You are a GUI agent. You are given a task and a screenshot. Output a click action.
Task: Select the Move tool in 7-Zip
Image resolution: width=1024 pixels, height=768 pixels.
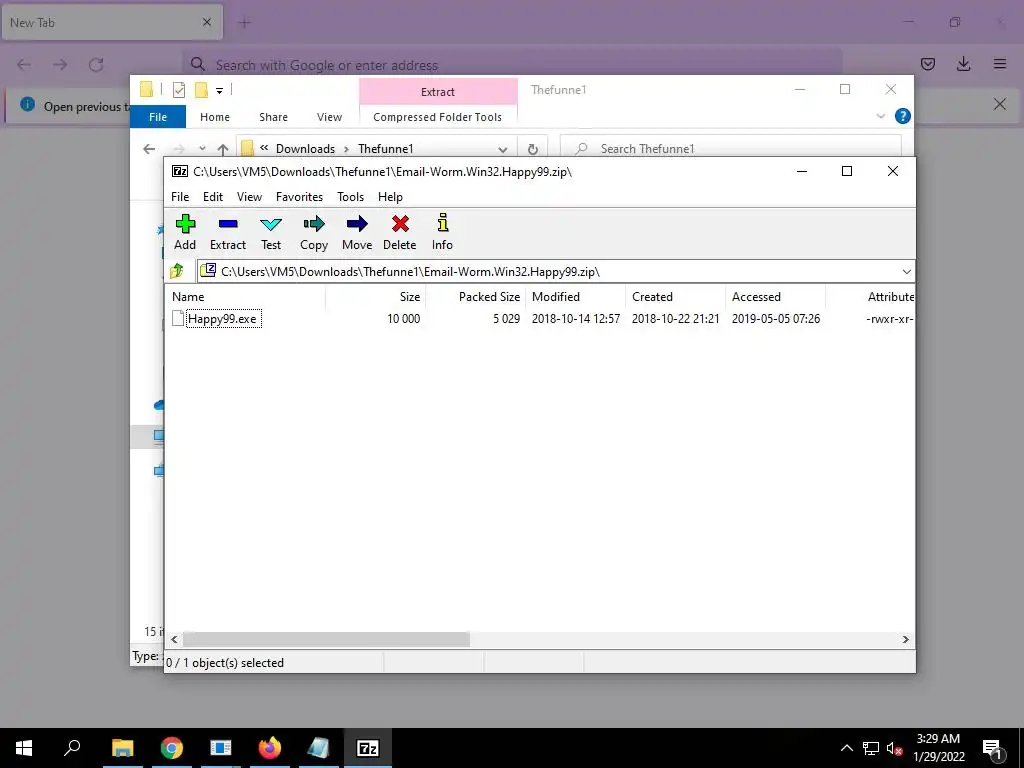357,232
